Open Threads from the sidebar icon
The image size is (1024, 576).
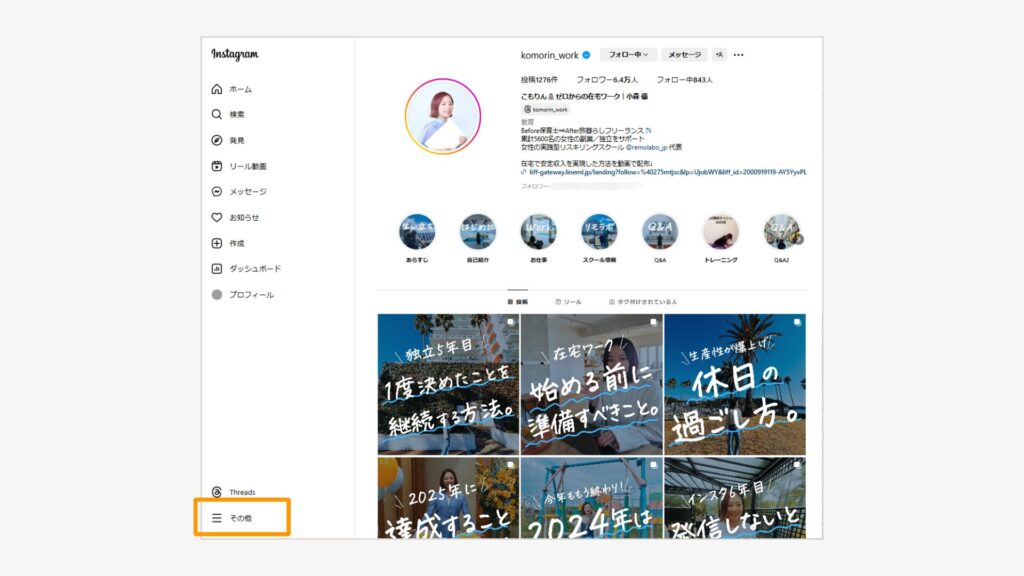pos(216,491)
